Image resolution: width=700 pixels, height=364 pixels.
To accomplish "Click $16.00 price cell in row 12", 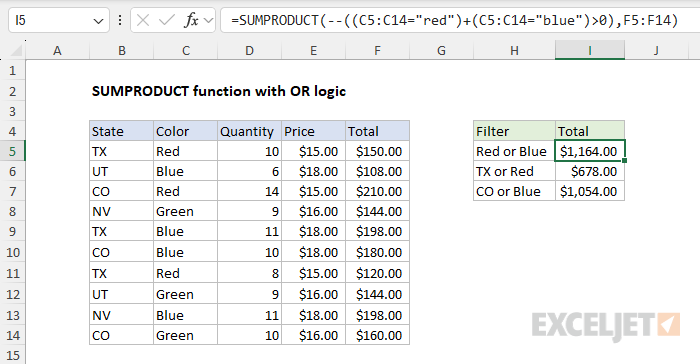I will tap(313, 294).
